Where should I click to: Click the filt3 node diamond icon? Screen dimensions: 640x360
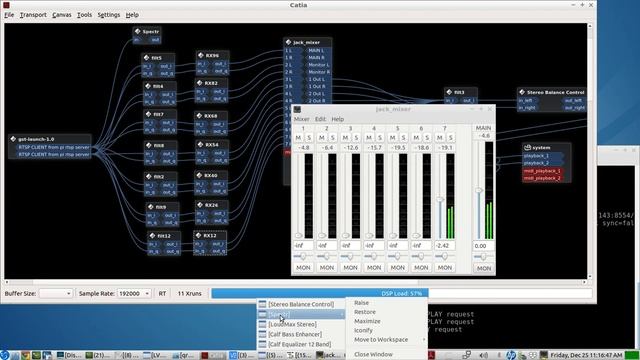pos(449,92)
